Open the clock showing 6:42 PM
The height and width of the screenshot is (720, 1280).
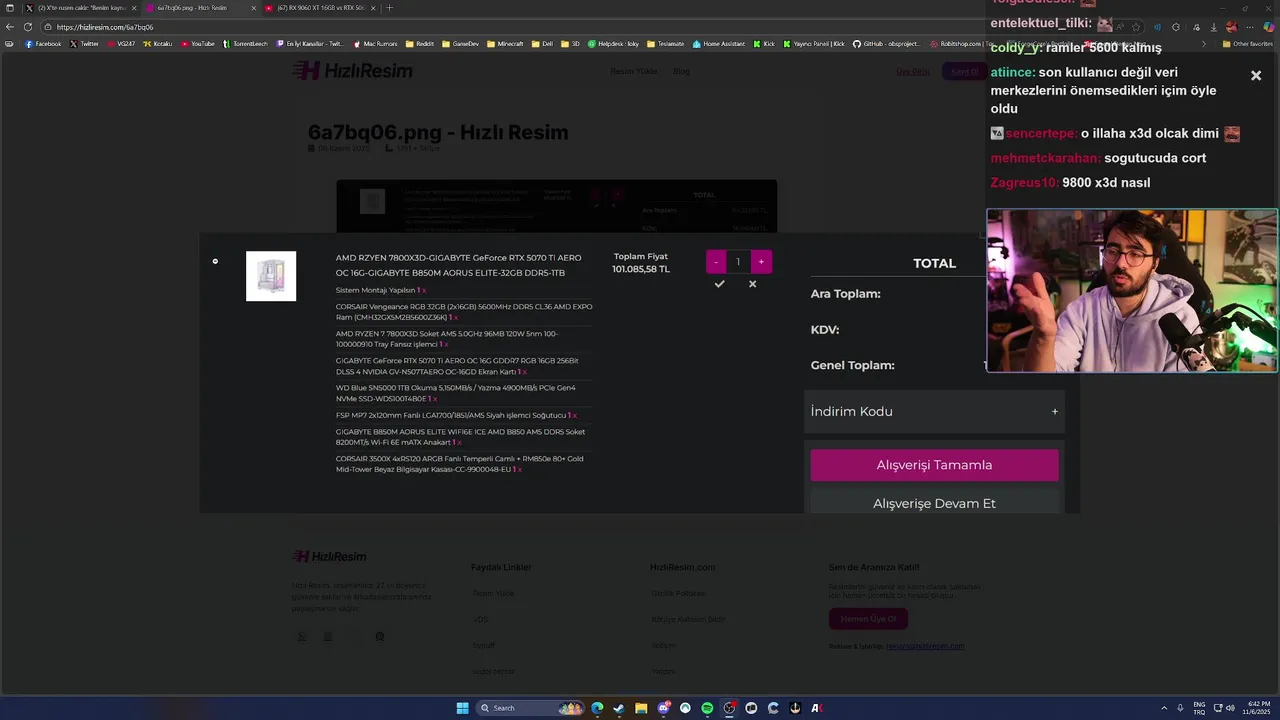(1257, 708)
